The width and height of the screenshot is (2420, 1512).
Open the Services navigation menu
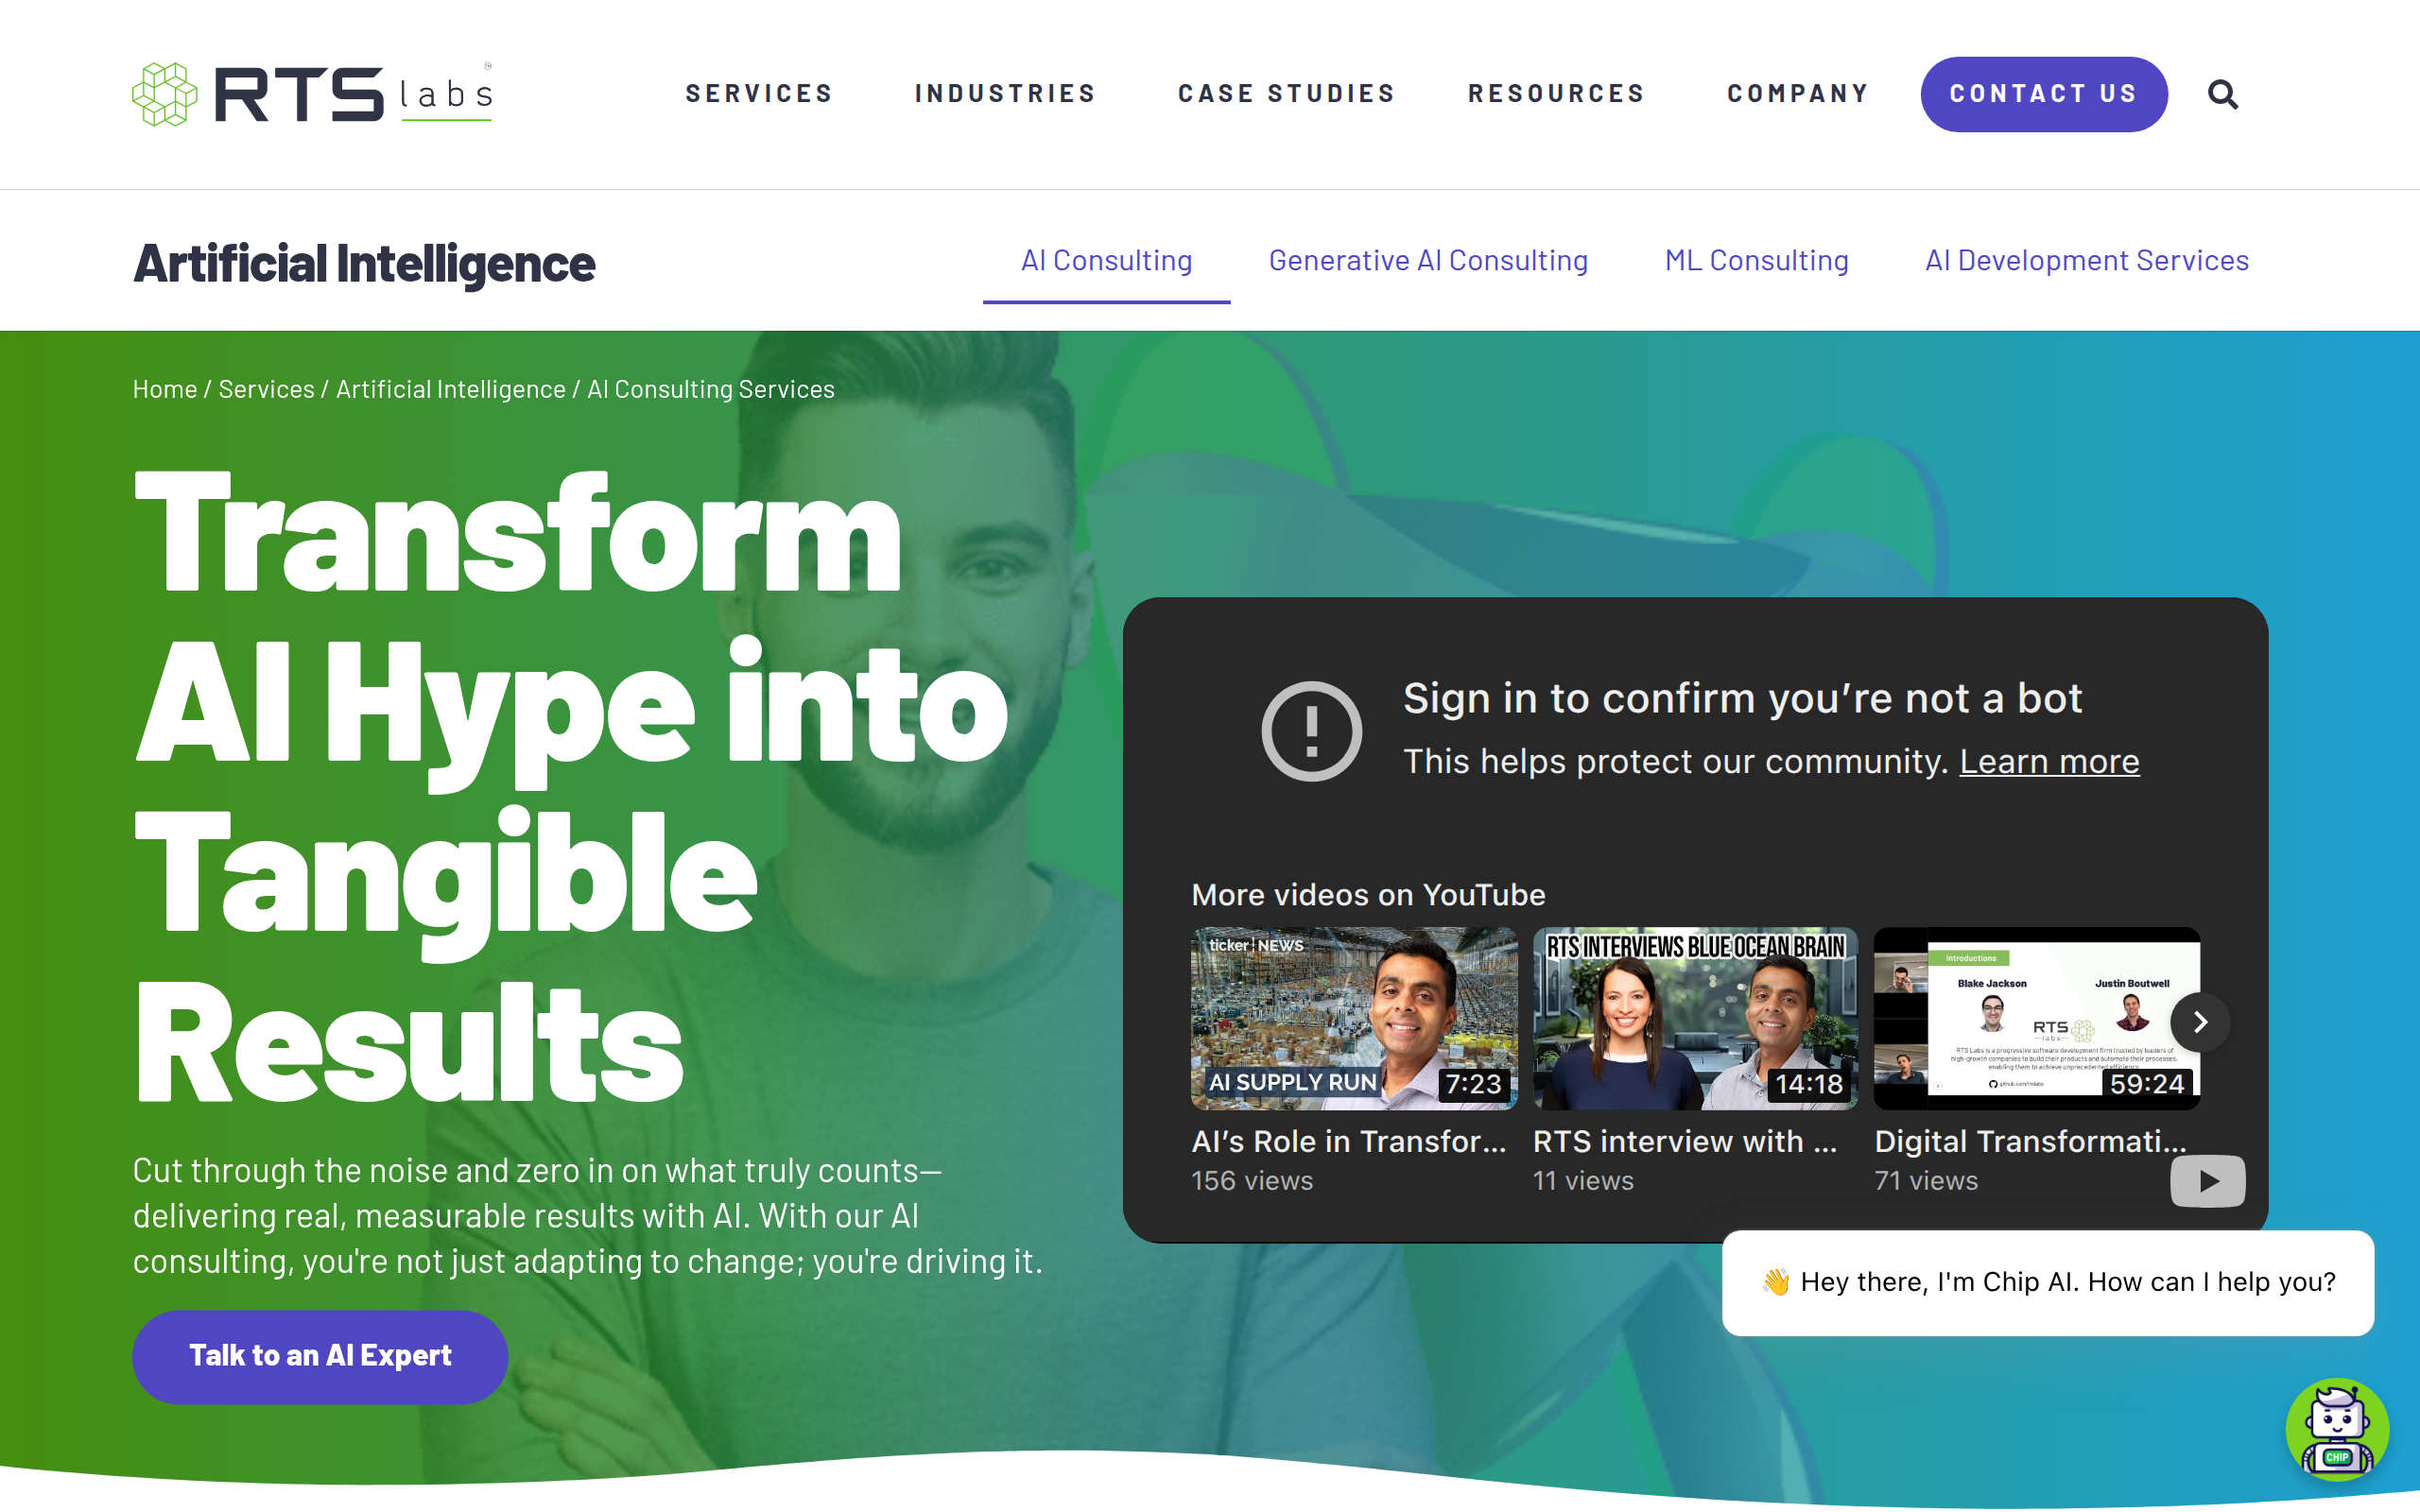759,94
